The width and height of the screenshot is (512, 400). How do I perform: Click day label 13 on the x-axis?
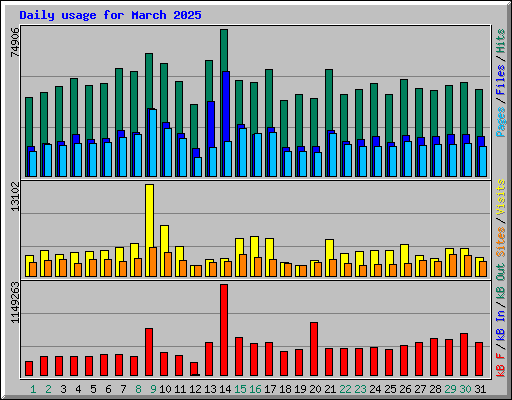[x=210, y=389]
